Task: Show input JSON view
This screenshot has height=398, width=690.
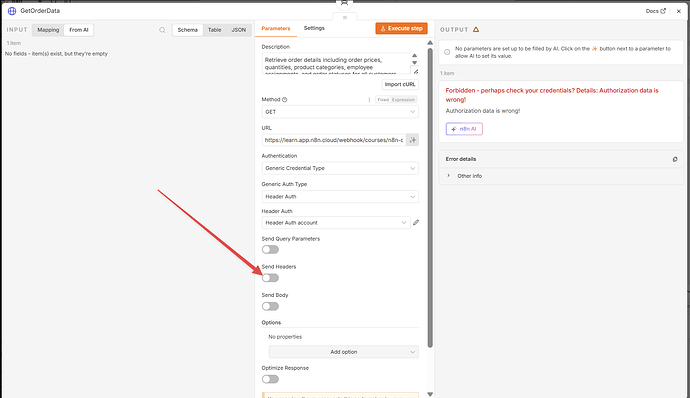Action: click(239, 30)
